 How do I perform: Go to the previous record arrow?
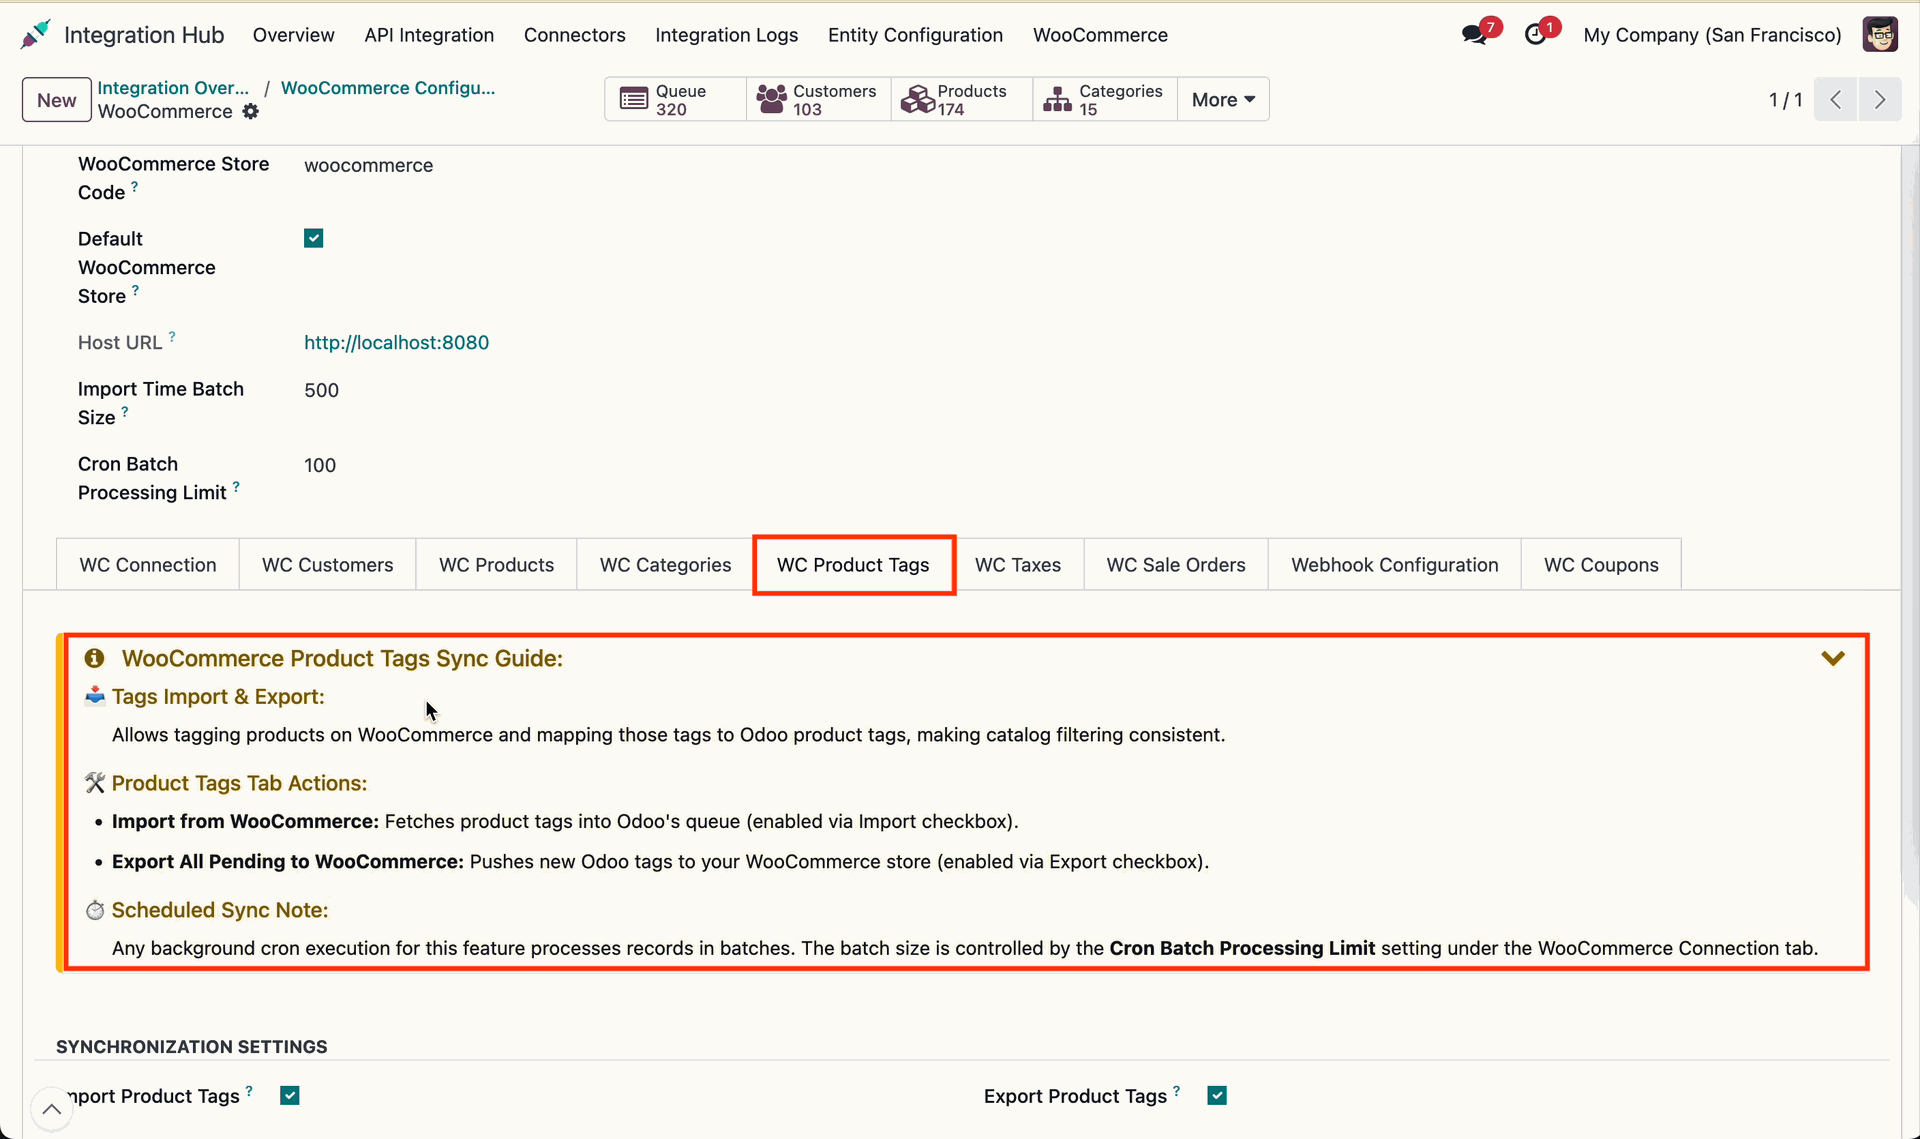[x=1836, y=99]
